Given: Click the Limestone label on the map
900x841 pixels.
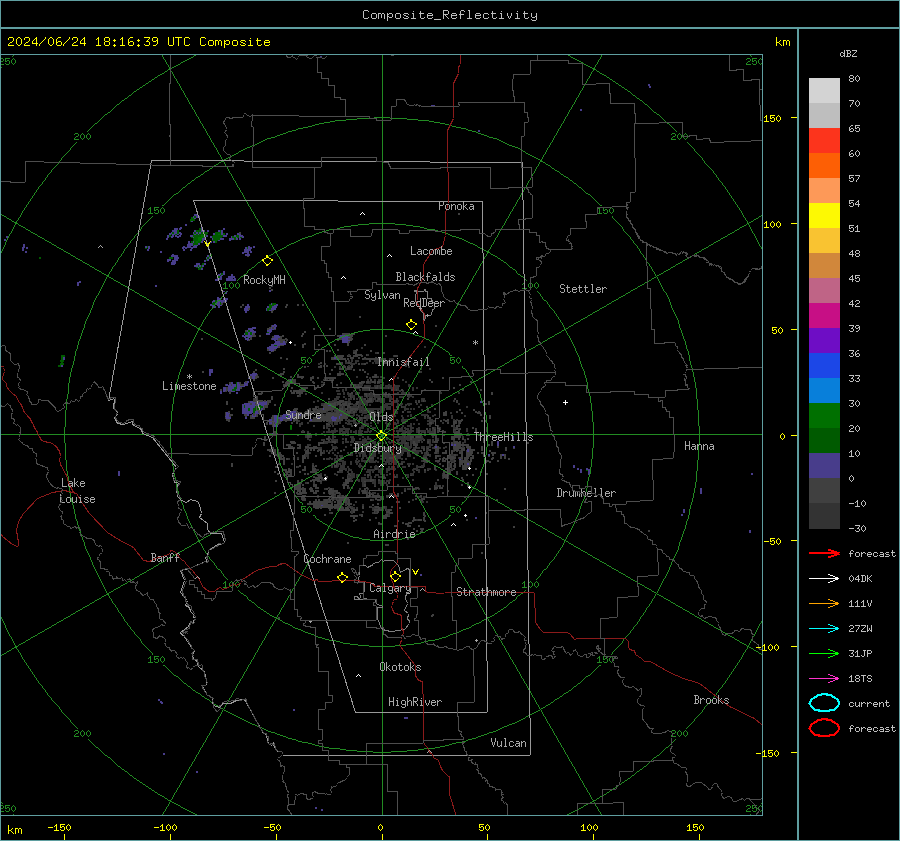Looking at the screenshot, I should (x=189, y=386).
